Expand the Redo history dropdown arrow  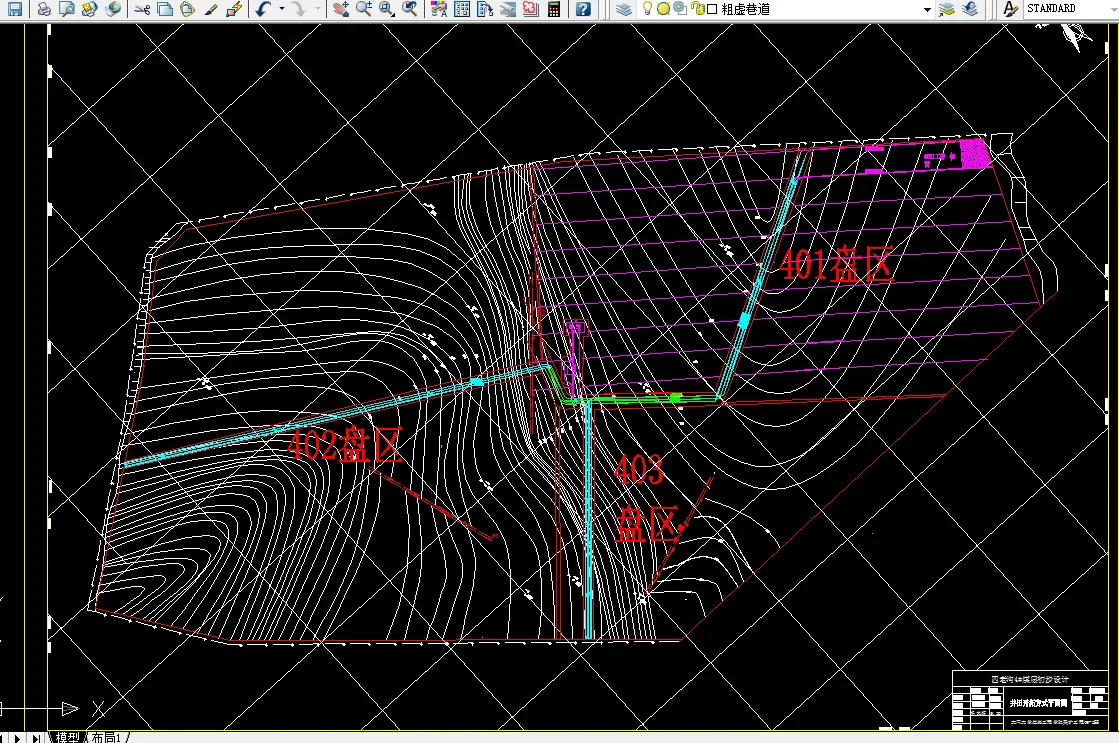tap(318, 9)
